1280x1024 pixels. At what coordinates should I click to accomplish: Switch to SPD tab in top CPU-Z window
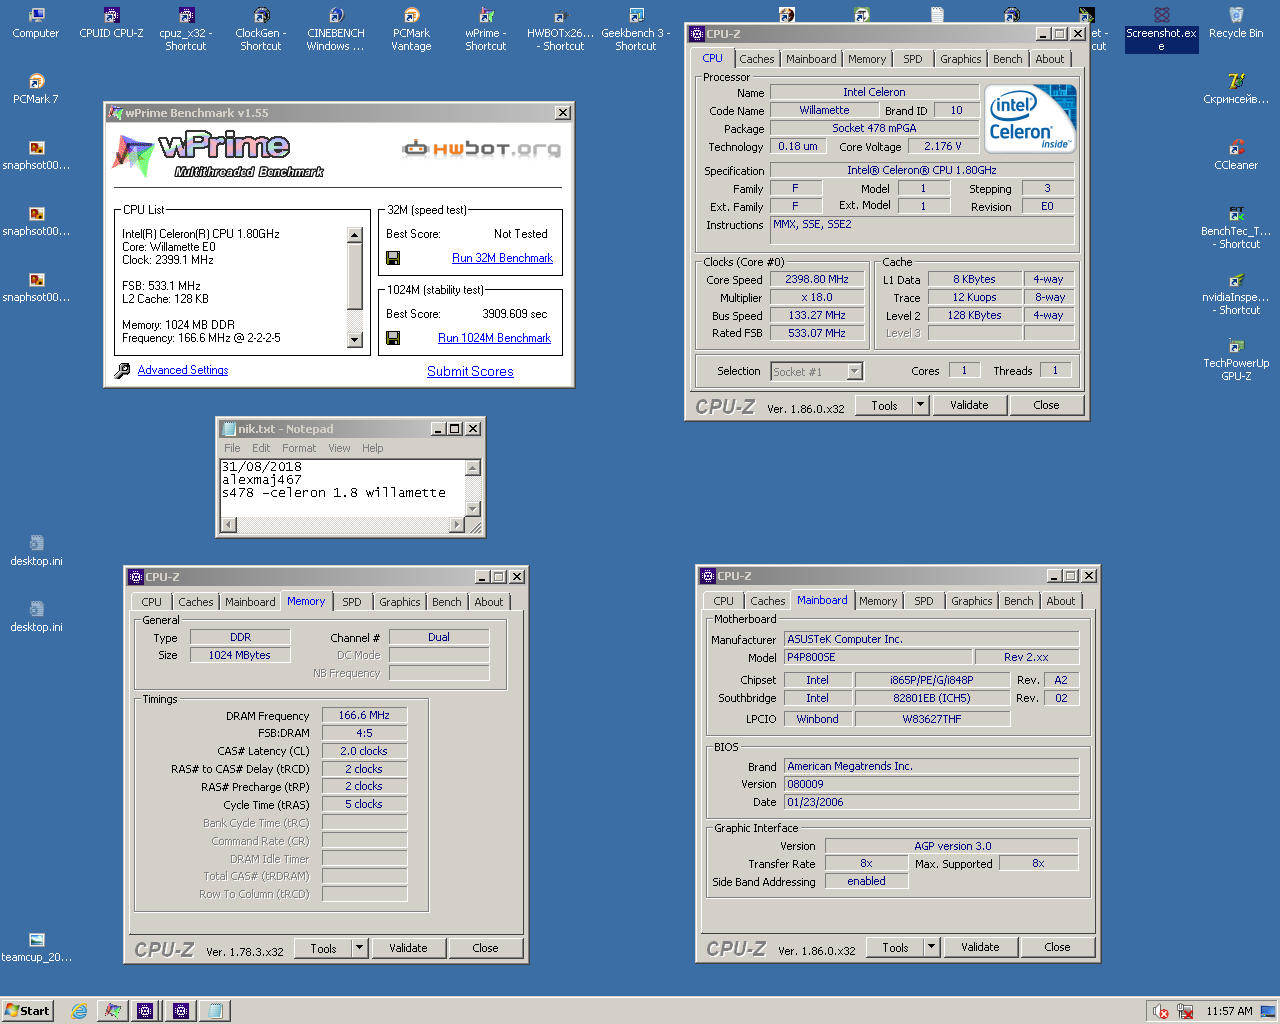click(913, 59)
